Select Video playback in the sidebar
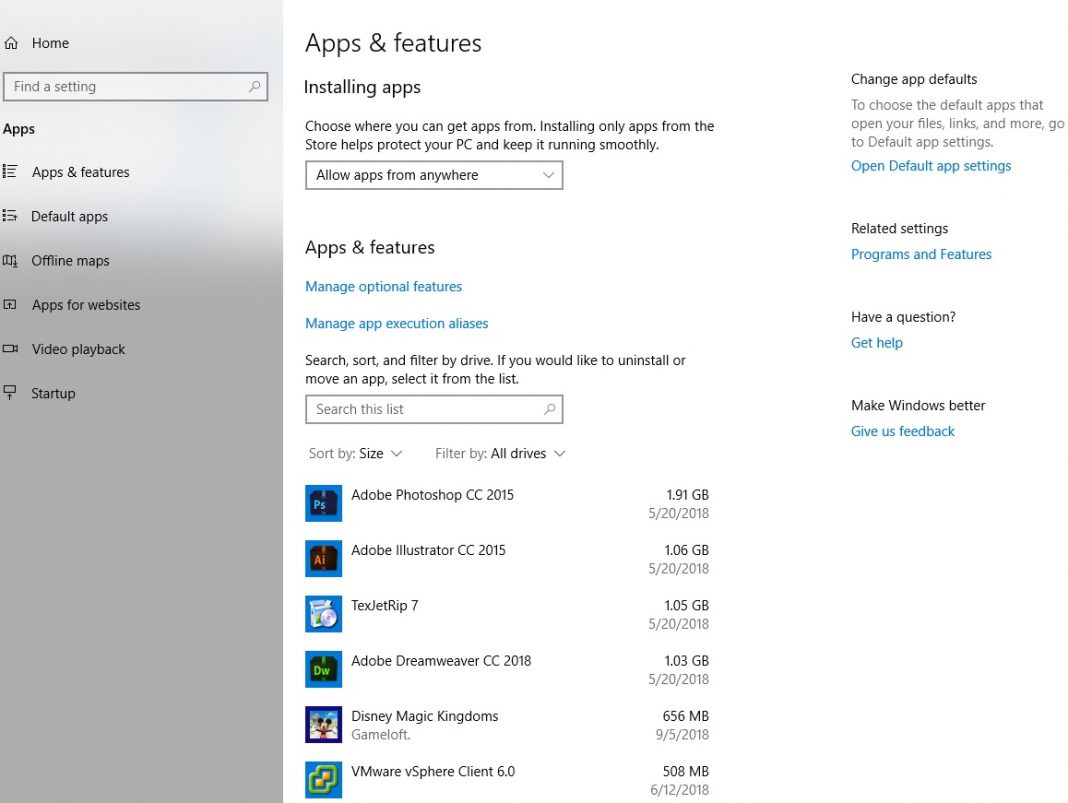The image size is (1068, 803). coord(78,349)
